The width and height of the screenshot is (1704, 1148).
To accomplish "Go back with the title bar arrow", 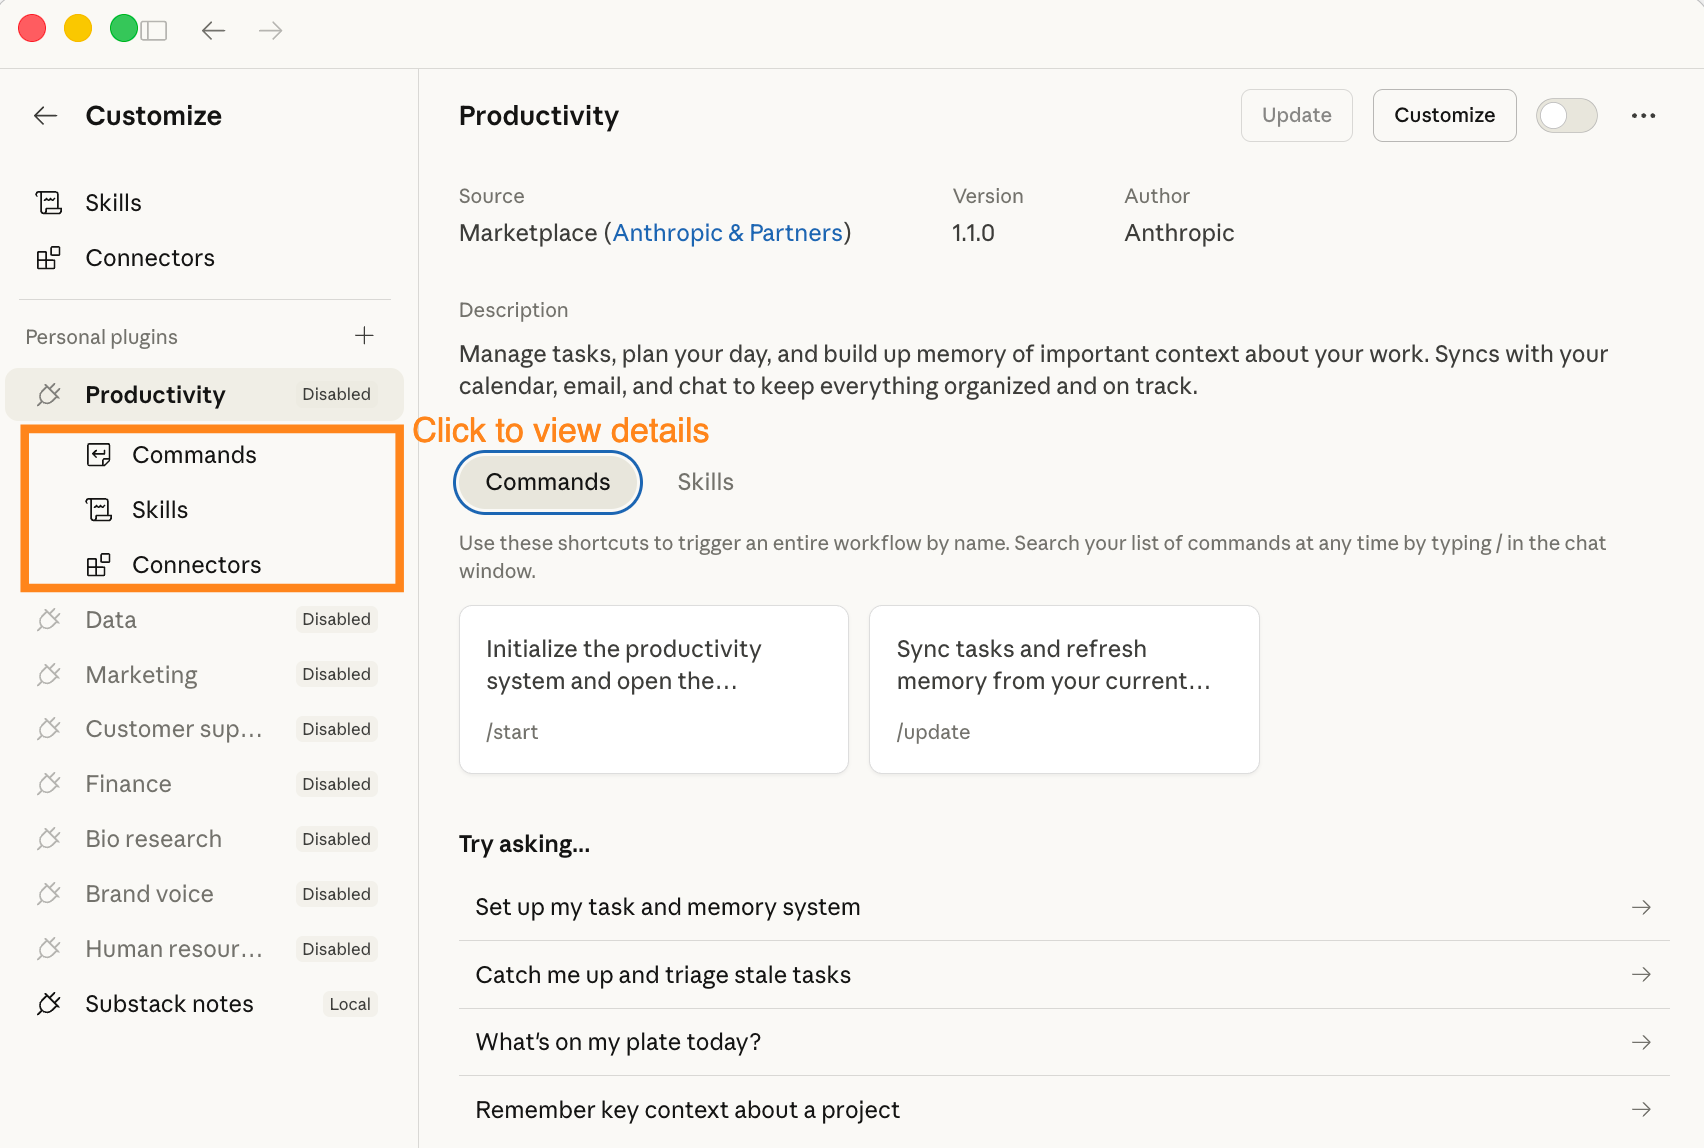I will 213,31.
